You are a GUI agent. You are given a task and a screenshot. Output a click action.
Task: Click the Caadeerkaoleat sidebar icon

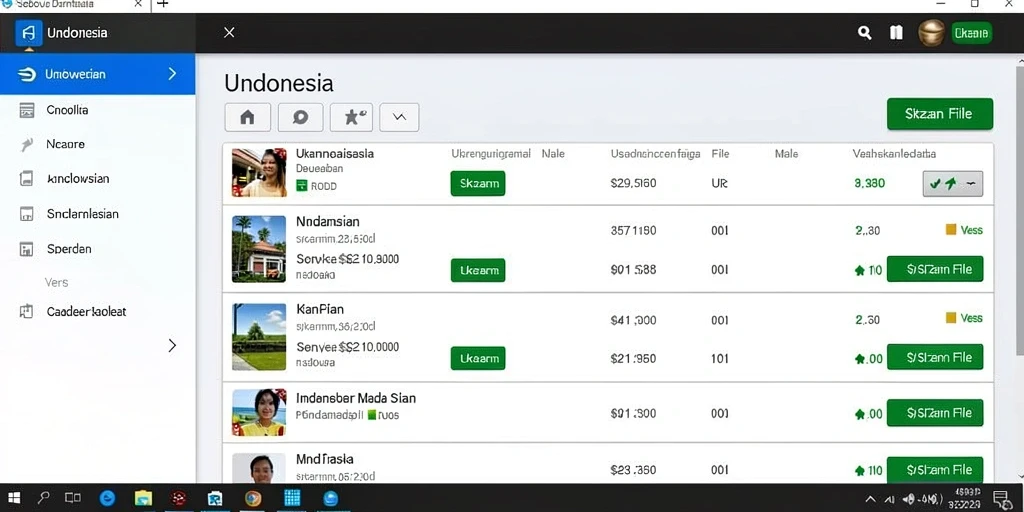coord(27,312)
